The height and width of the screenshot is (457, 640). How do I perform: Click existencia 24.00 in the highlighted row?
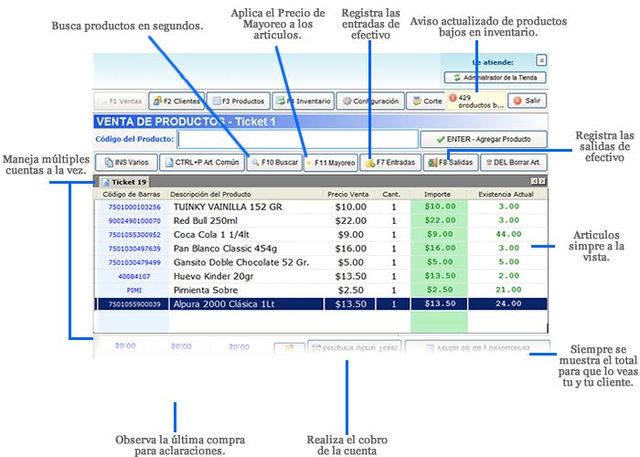click(509, 304)
